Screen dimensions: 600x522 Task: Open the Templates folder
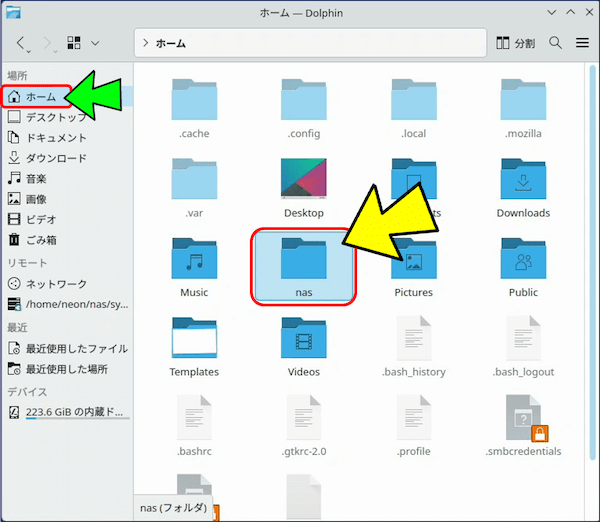(x=194, y=342)
